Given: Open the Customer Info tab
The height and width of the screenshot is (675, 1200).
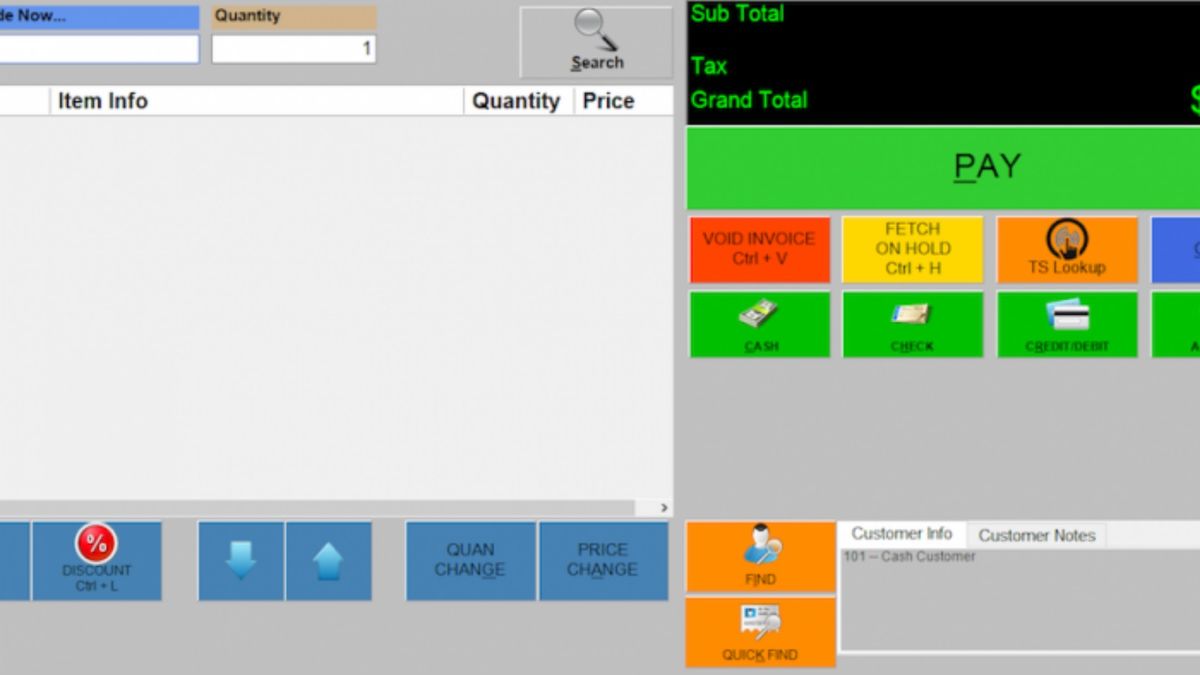Looking at the screenshot, I should 902,533.
